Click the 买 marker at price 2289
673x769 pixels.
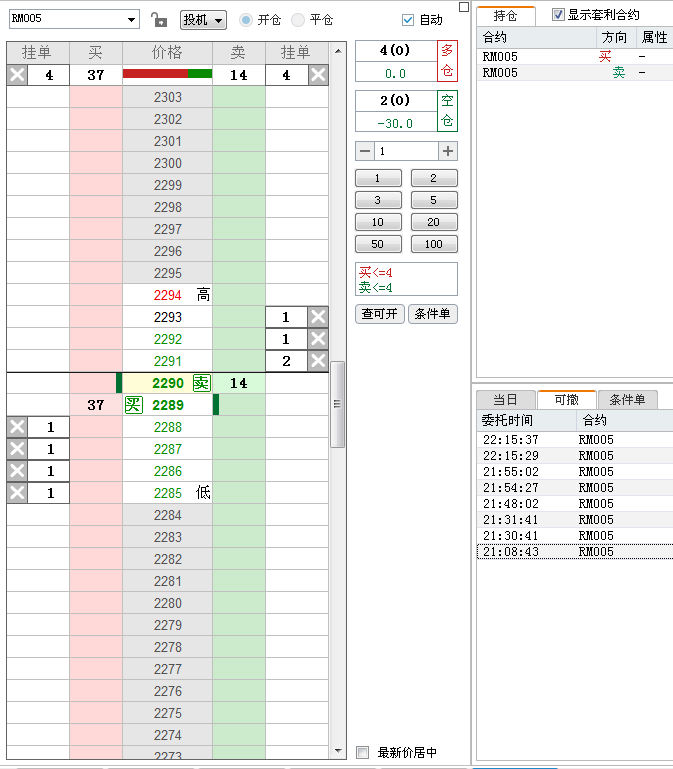point(133,405)
